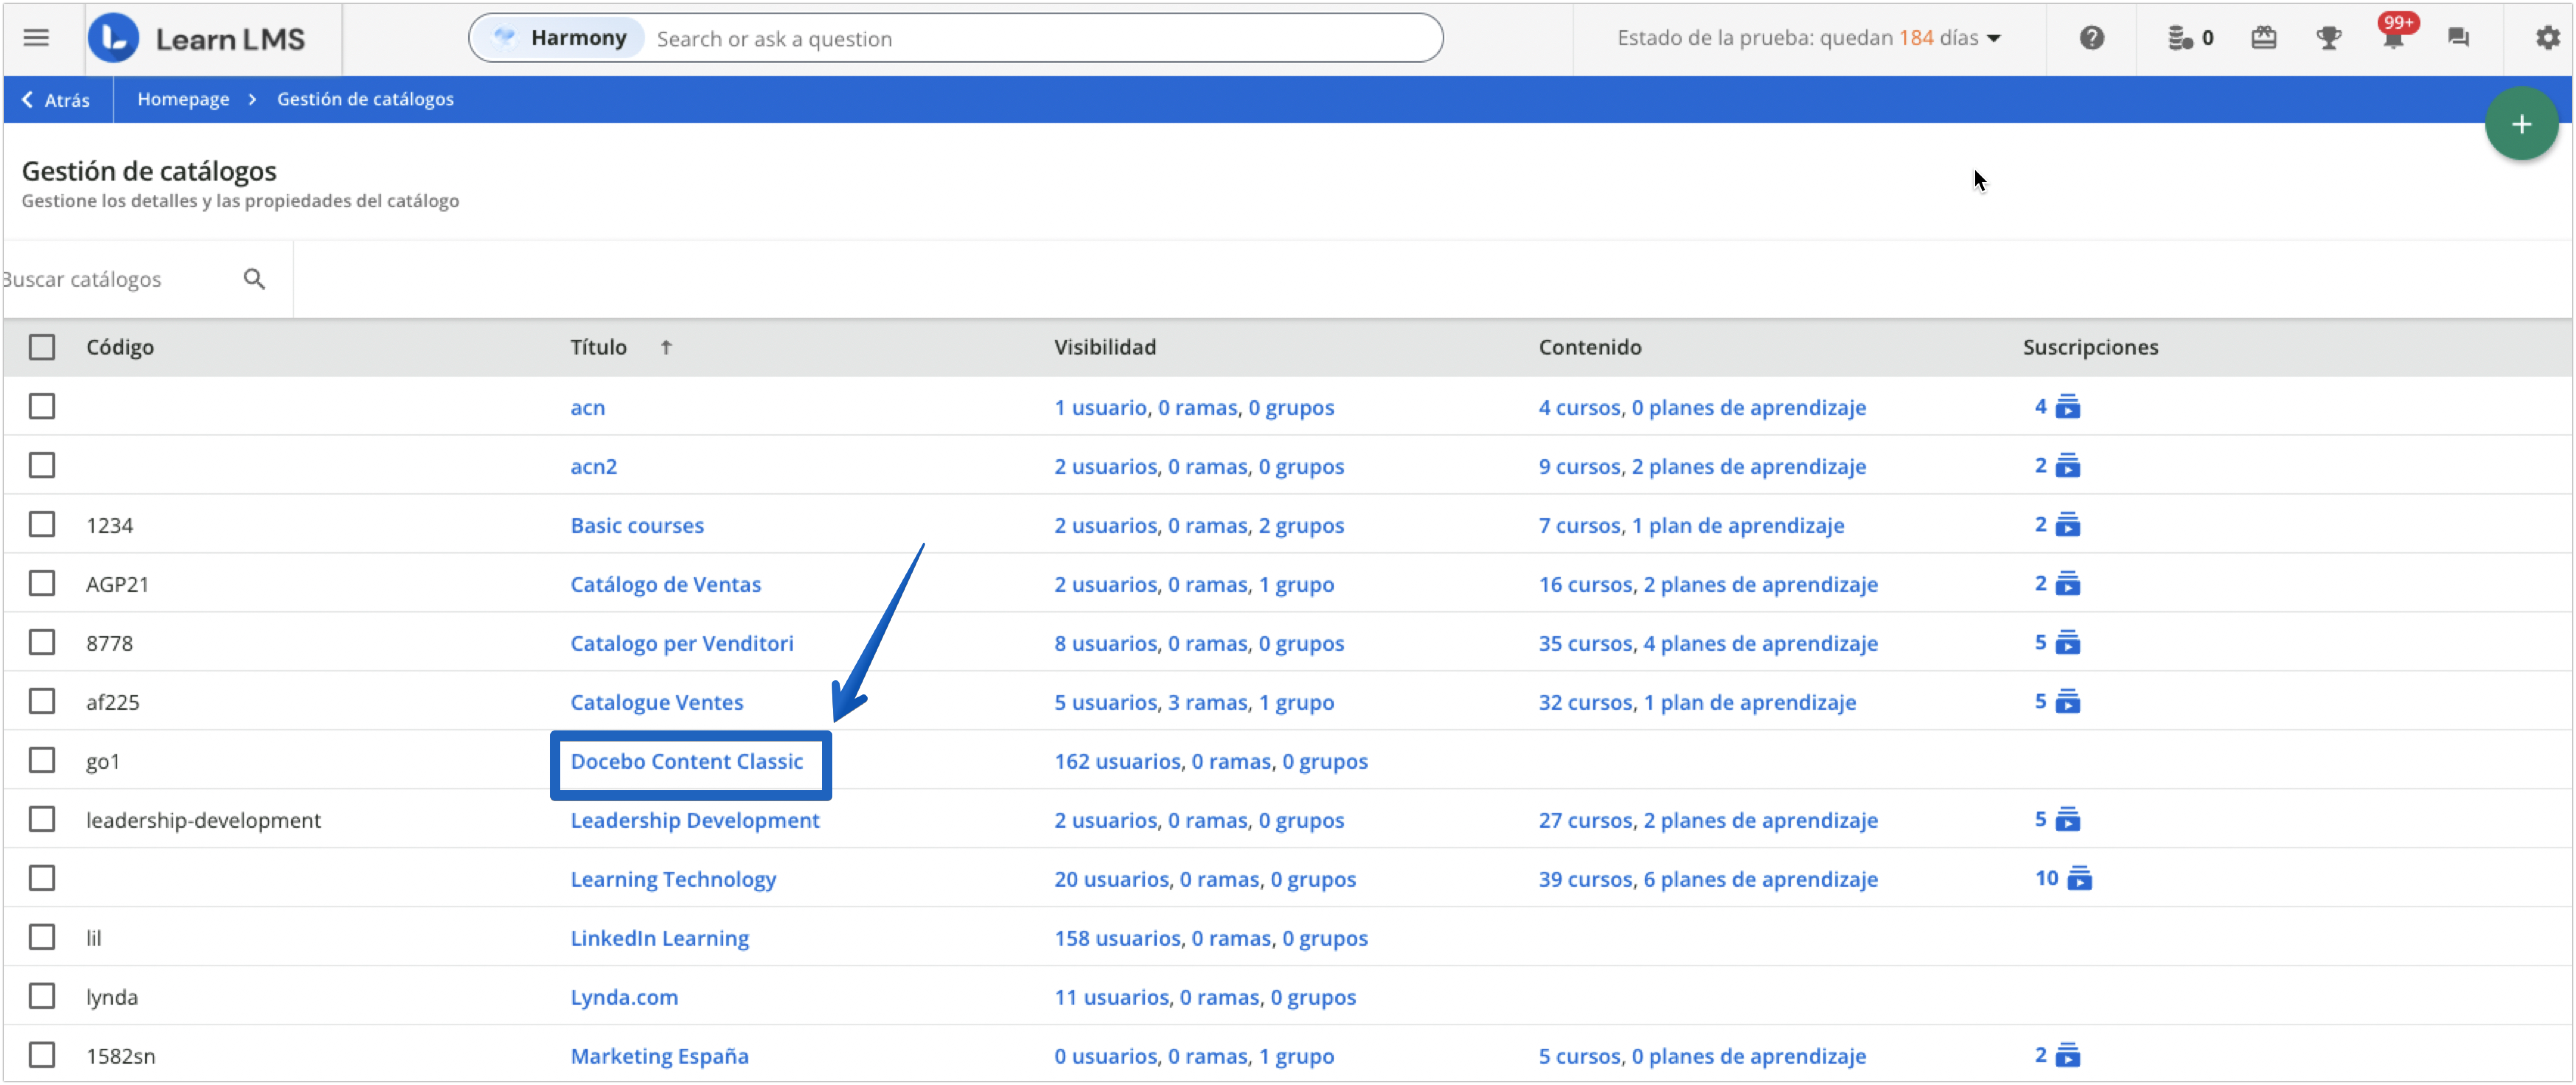
Task: Toggle the select-all header checkbox
Action: pyautogui.click(x=42, y=347)
